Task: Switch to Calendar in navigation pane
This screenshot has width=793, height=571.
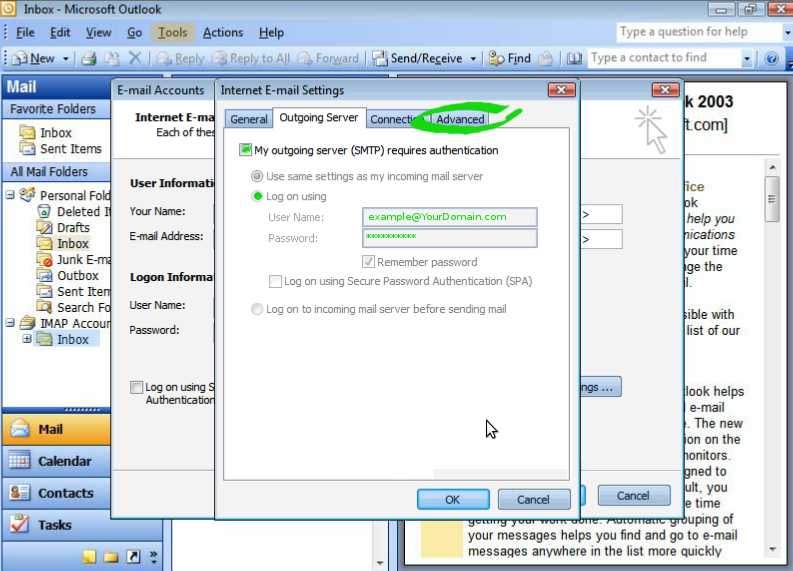Action: coord(57,461)
